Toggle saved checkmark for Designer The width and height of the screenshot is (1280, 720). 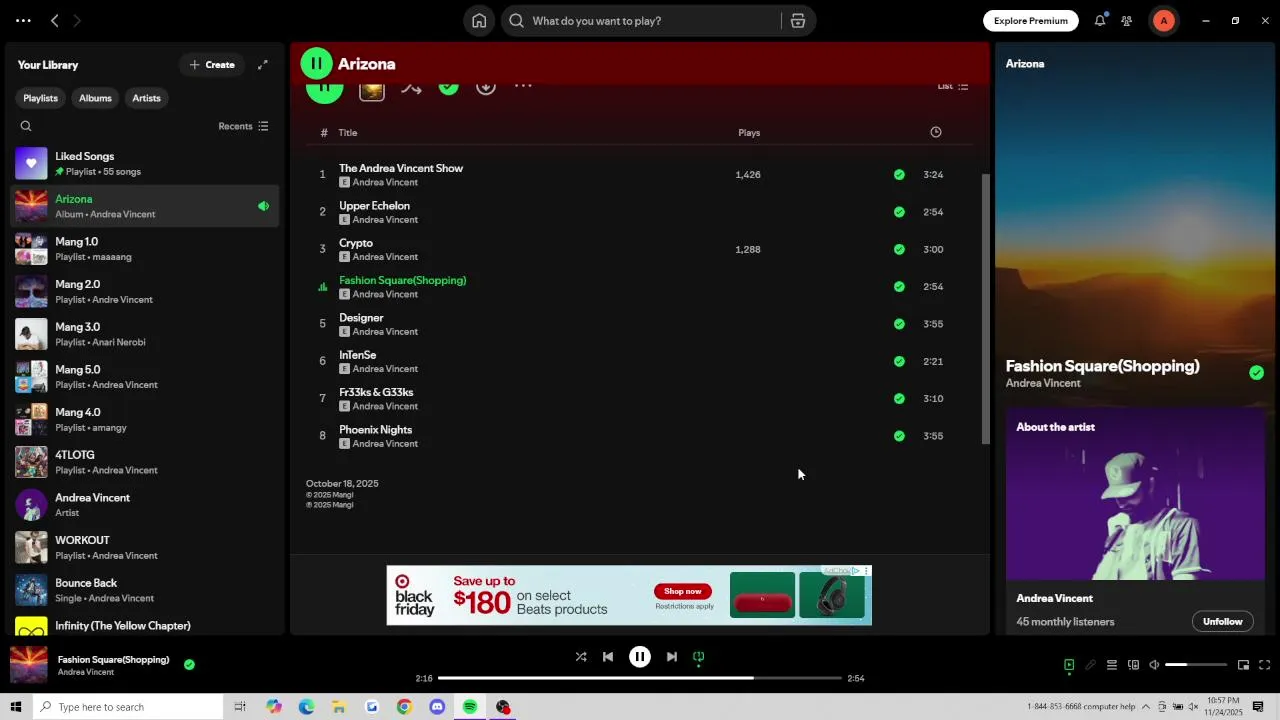(x=899, y=324)
